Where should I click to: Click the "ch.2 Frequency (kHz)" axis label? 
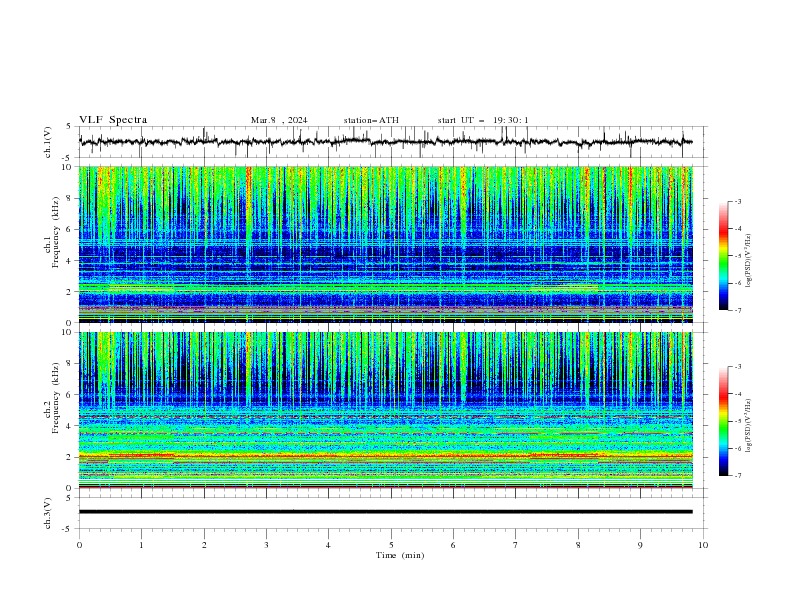[x=52, y=409]
